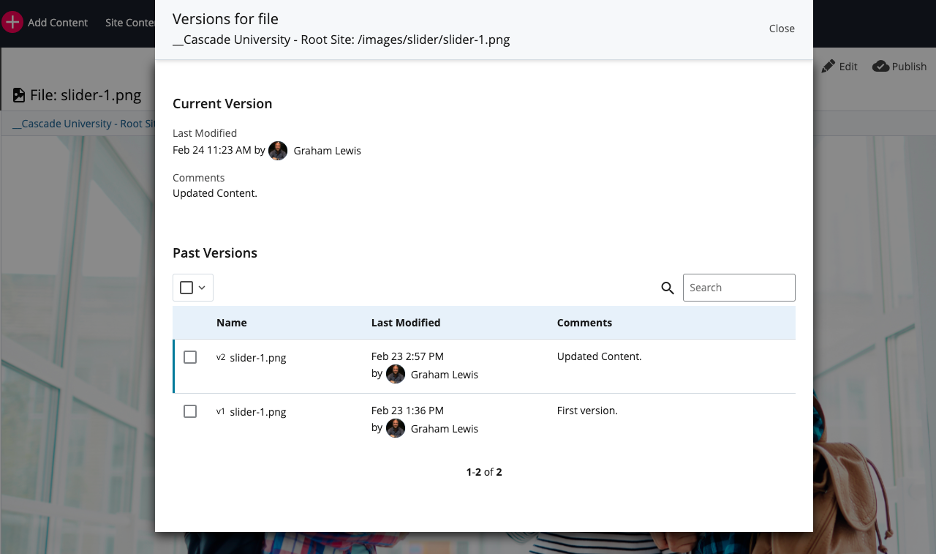Open the _Cascade University - Root Site breadcrumb
Viewport: 936px width, 554px height.
(x=84, y=124)
